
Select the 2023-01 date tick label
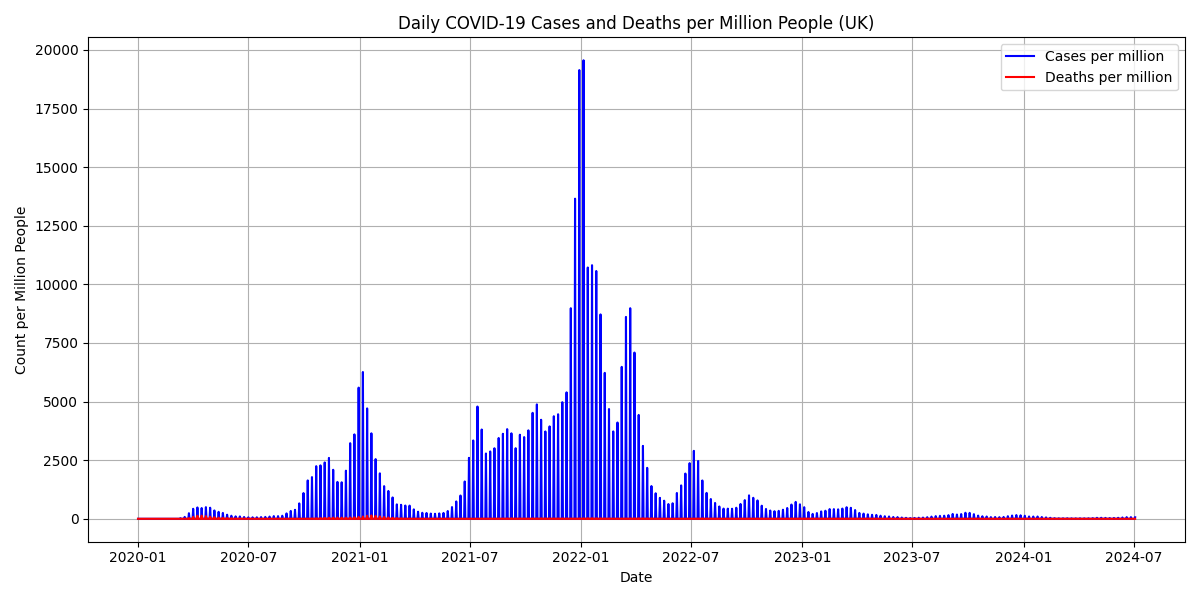[803, 557]
